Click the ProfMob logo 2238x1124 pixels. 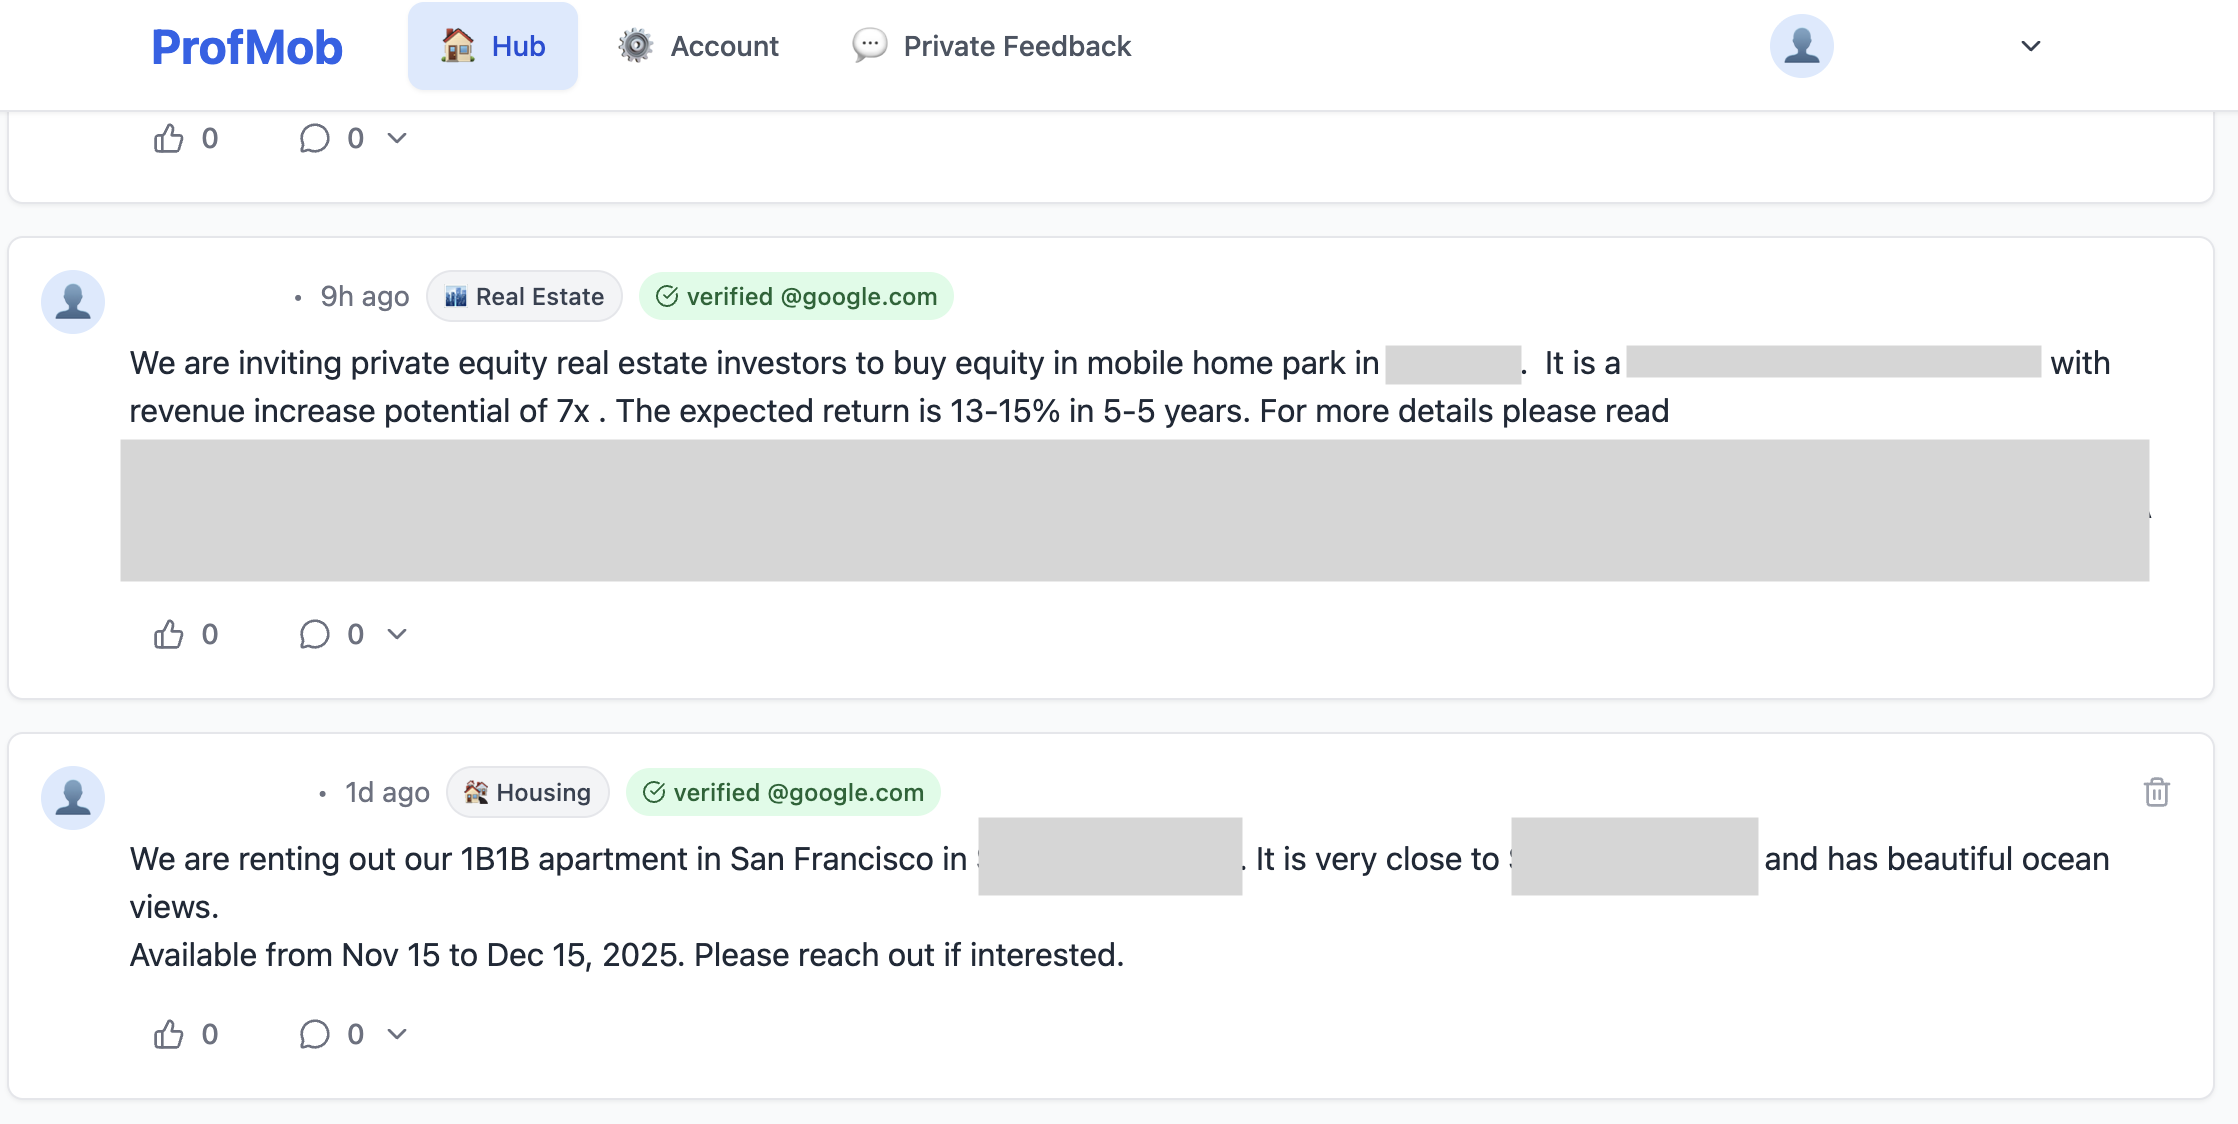tap(247, 47)
